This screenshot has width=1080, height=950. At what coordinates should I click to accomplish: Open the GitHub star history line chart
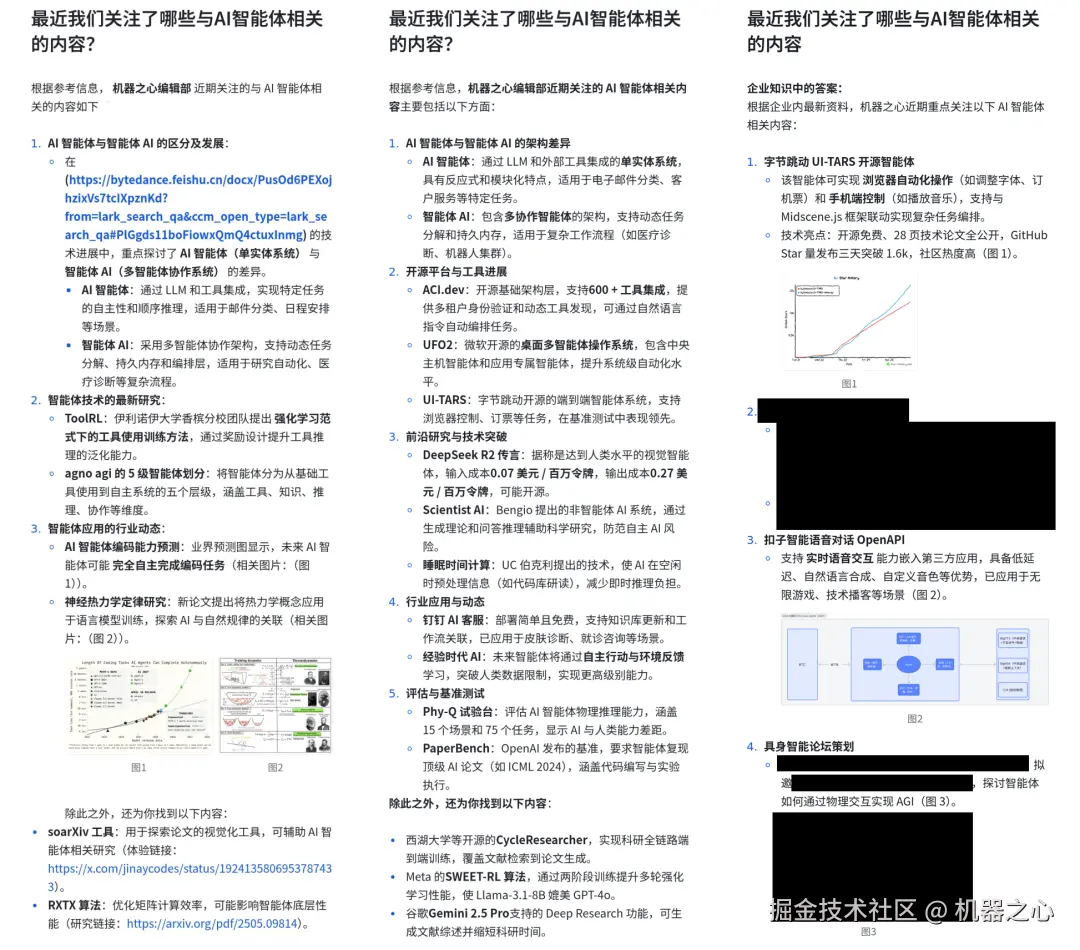pyautogui.click(x=850, y=322)
